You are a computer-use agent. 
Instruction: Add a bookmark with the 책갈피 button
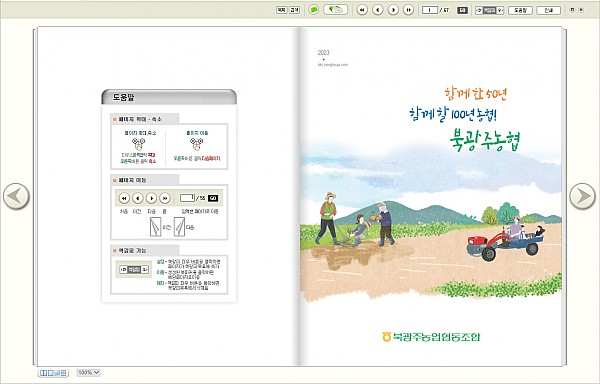tap(489, 10)
